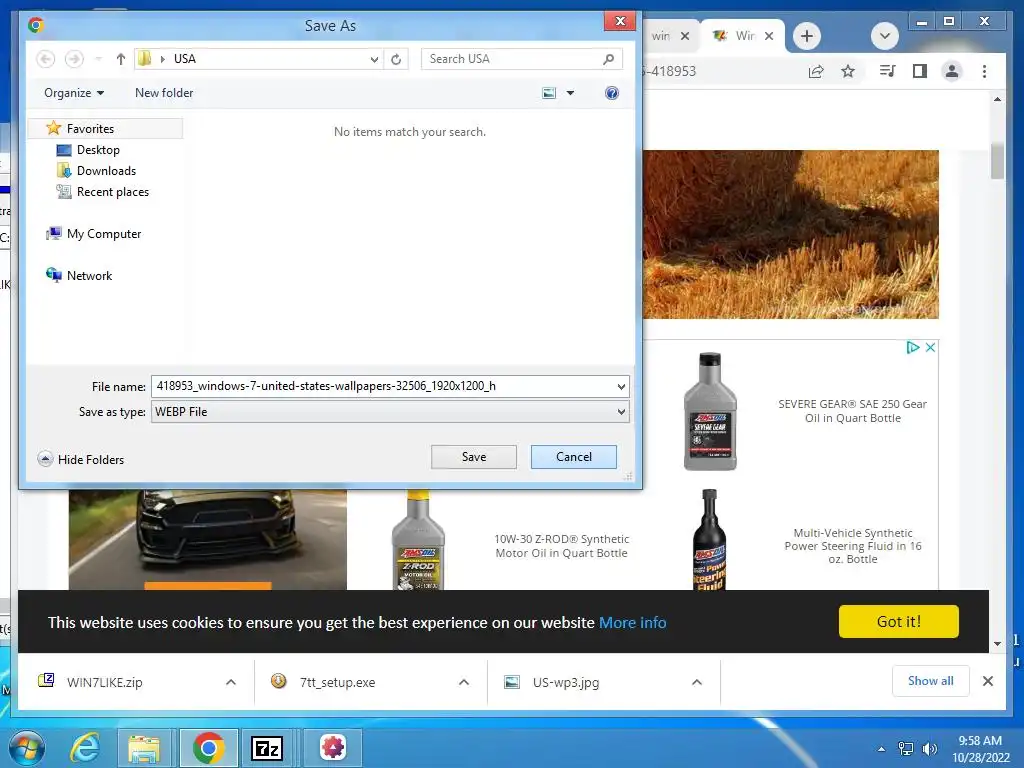1024x768 pixels.
Task: Create a New folder
Action: [164, 93]
